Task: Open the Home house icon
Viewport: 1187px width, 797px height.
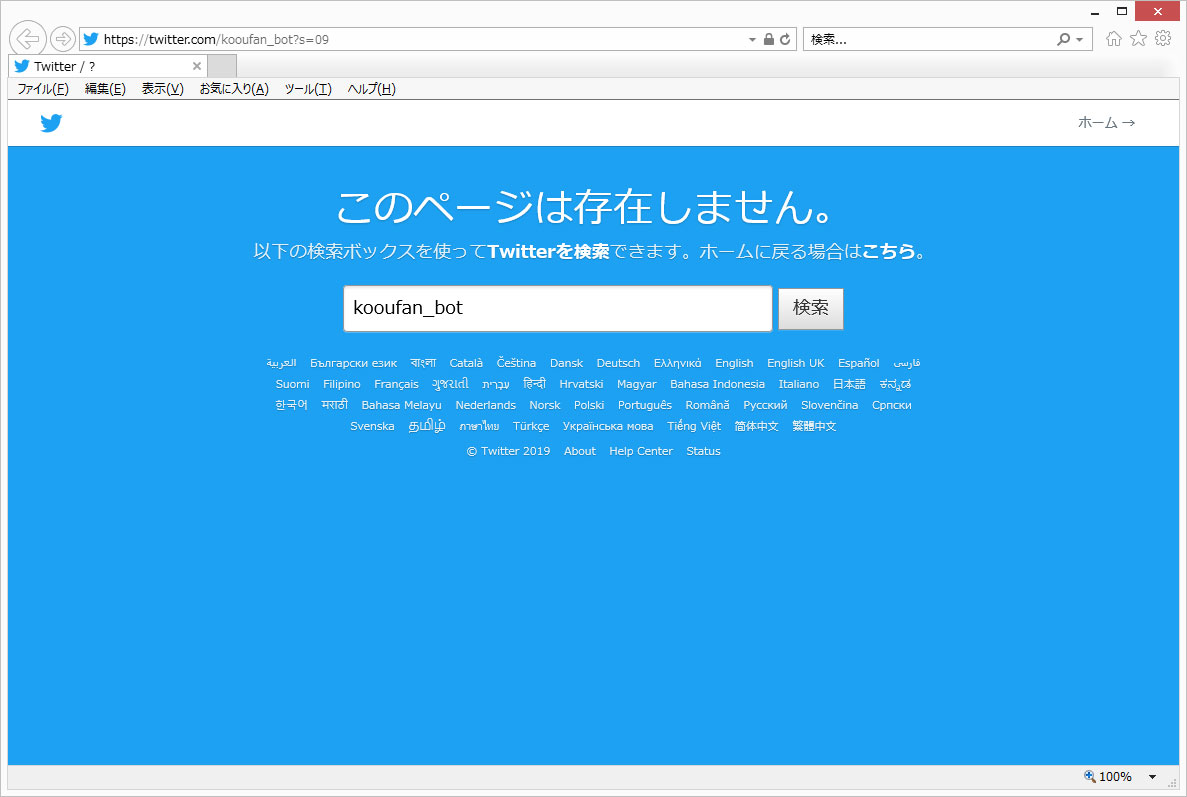Action: click(x=1114, y=39)
